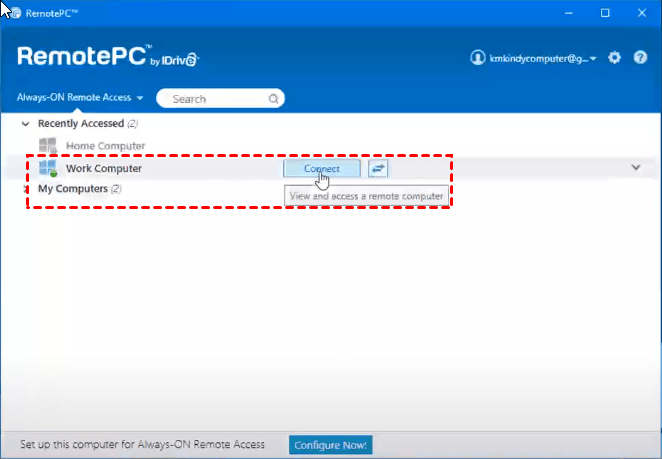
Task: Click the Recently Accessed heading text
Action: (81, 123)
